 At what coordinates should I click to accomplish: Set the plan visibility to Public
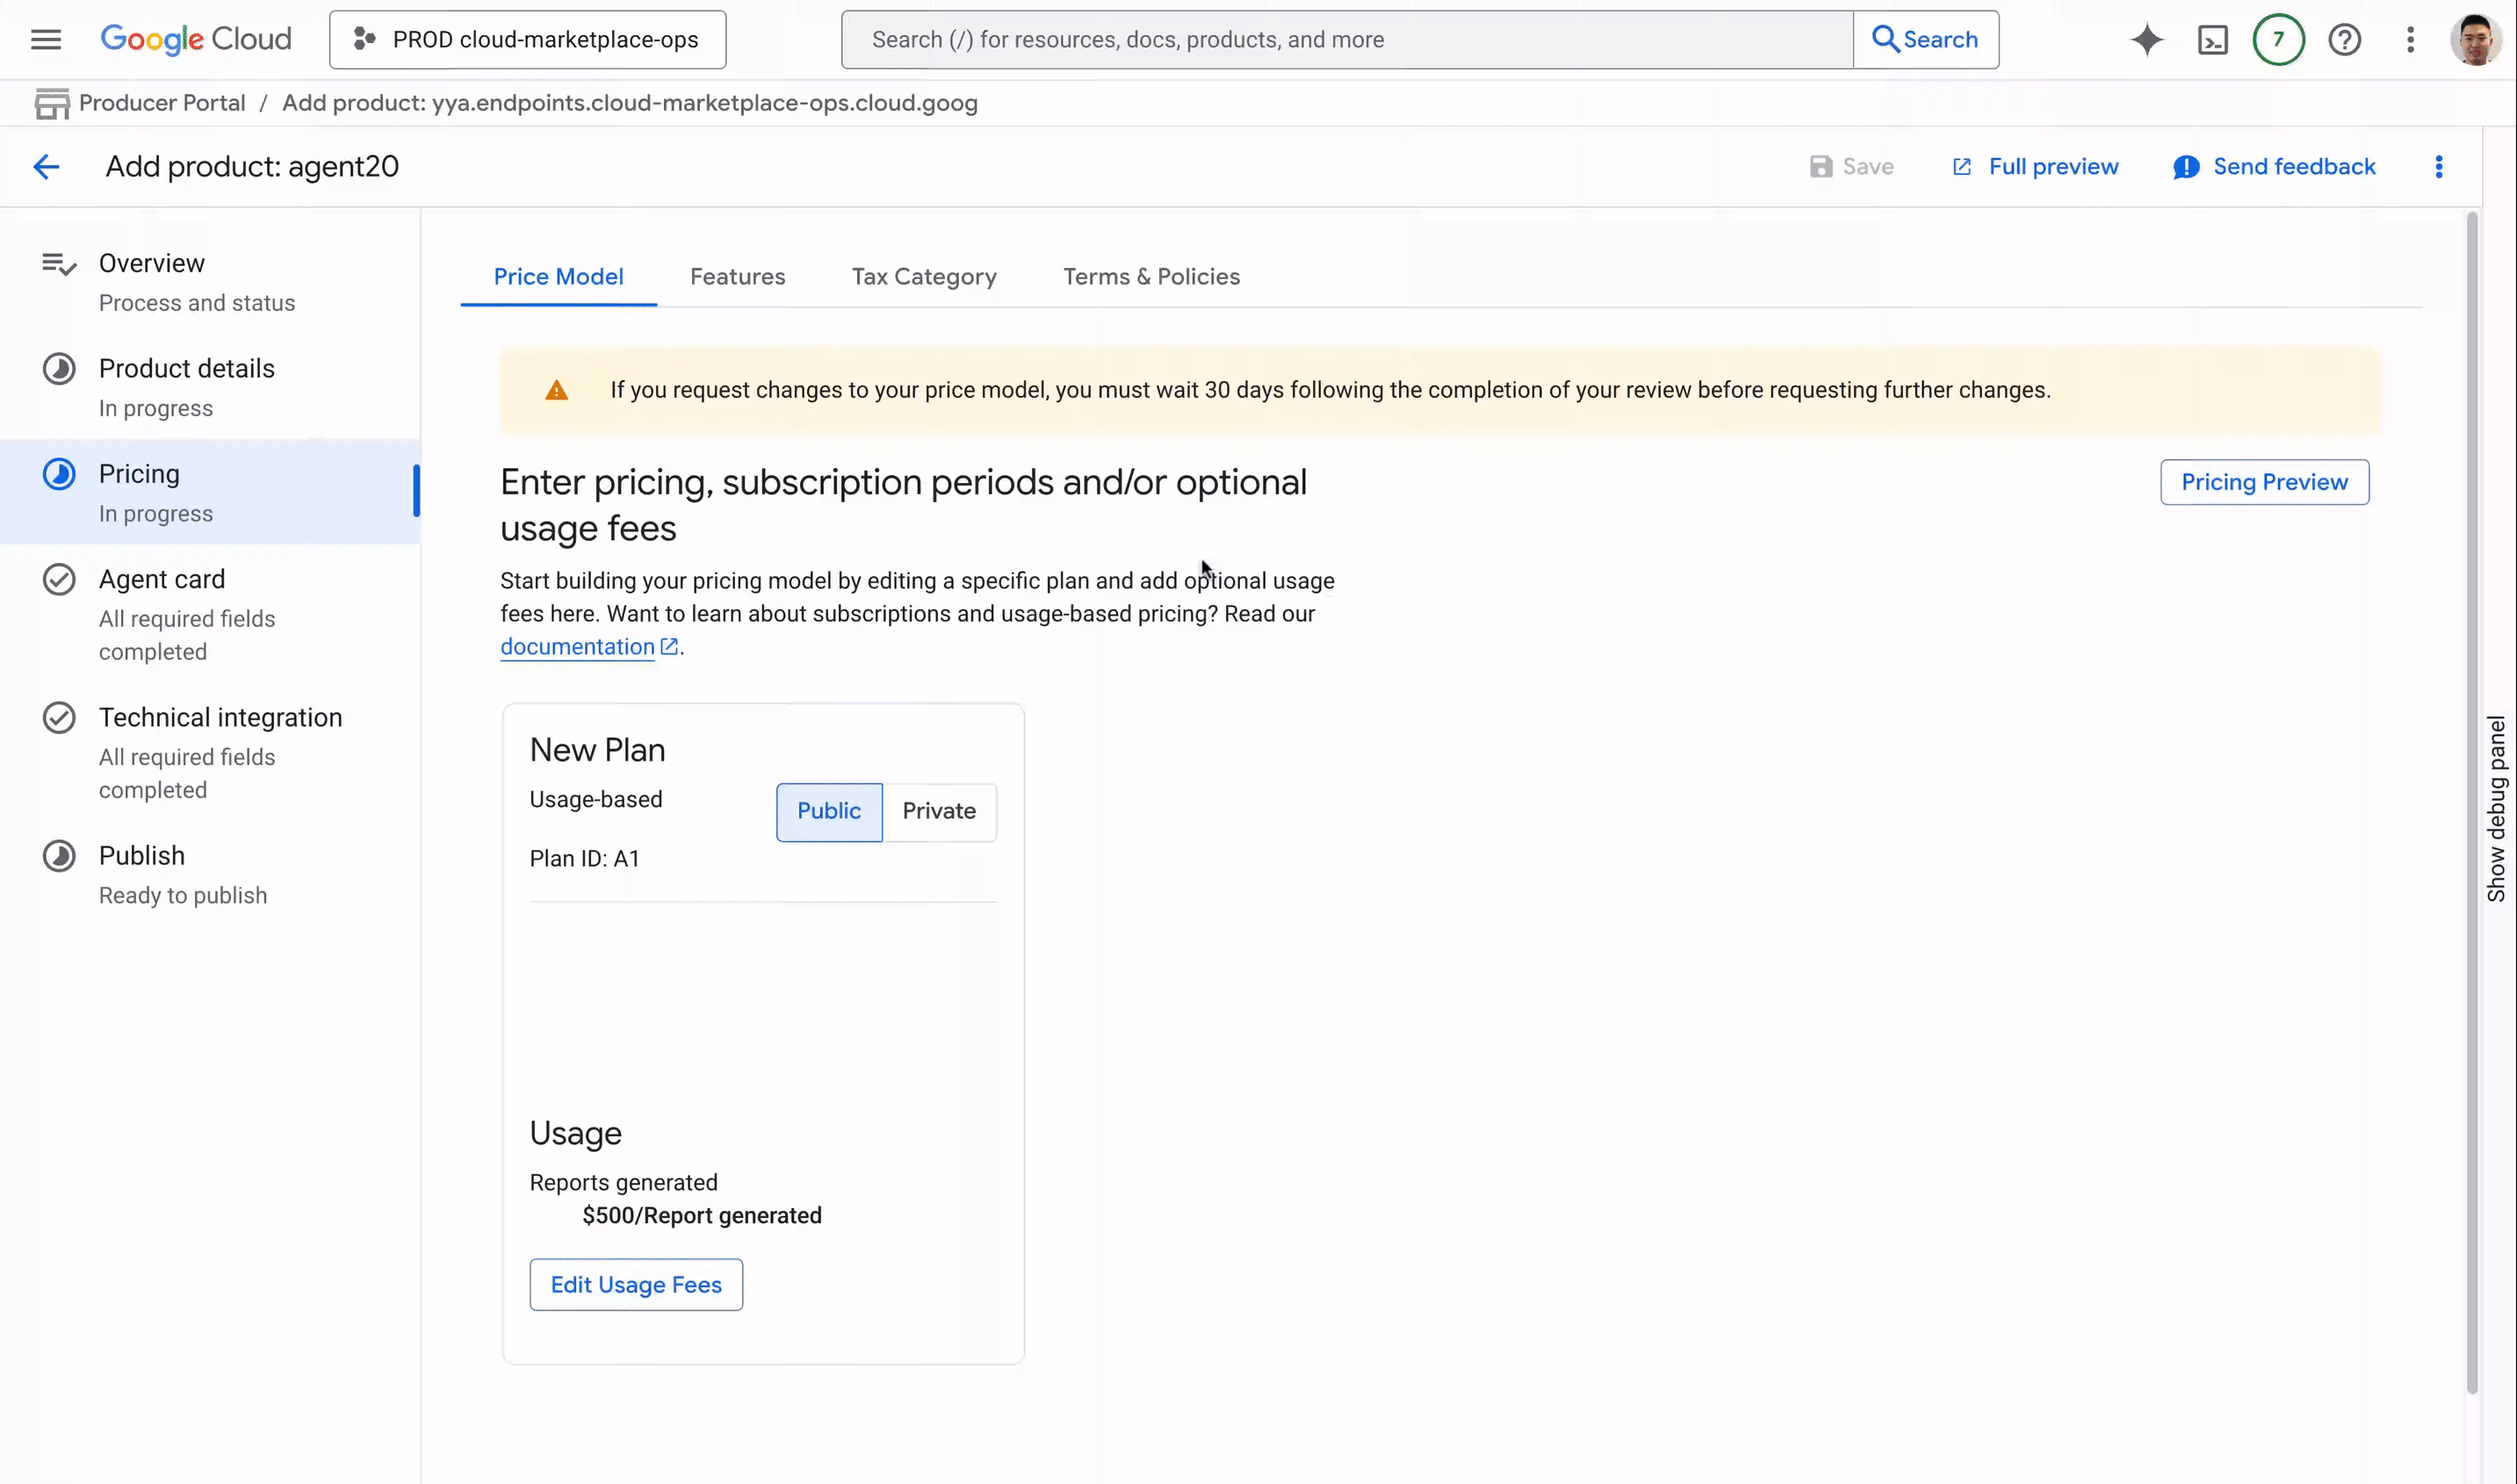coord(828,811)
